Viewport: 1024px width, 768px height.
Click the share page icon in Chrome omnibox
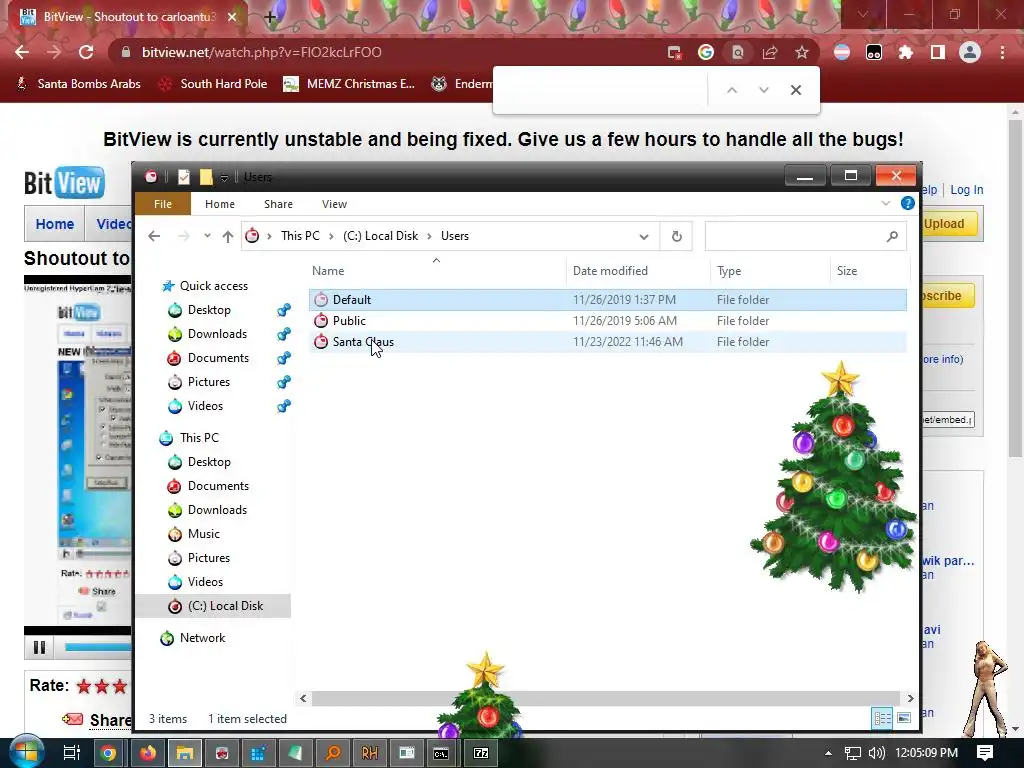click(x=769, y=52)
